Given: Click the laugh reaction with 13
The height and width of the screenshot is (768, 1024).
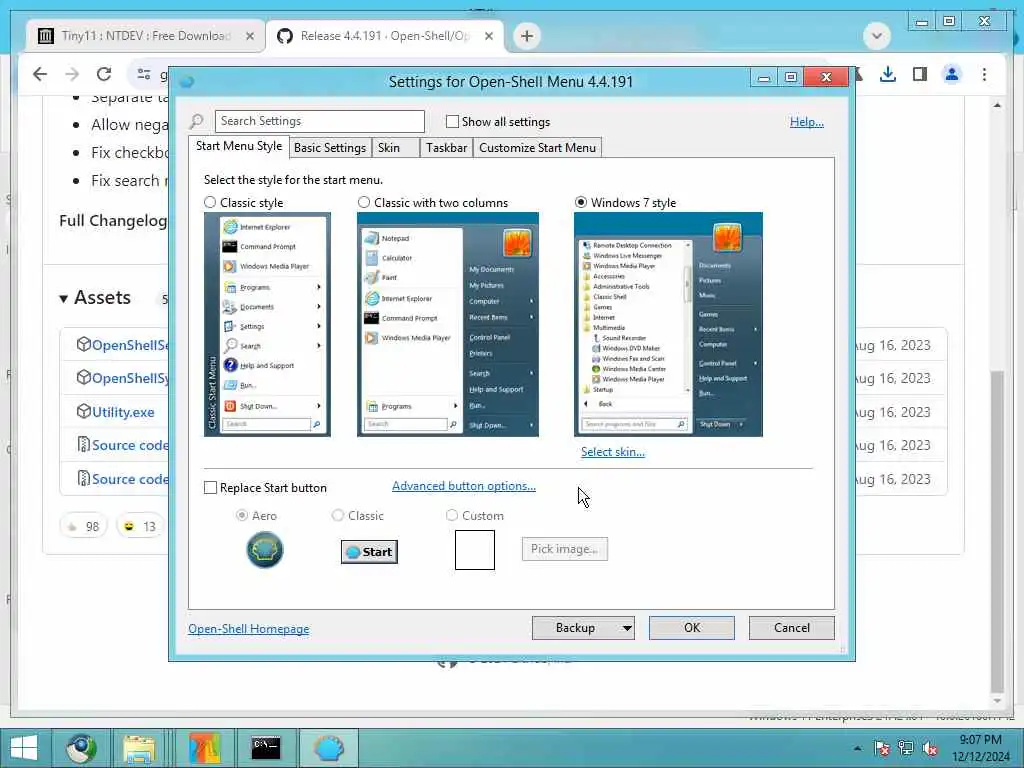Looking at the screenshot, I should [x=140, y=526].
